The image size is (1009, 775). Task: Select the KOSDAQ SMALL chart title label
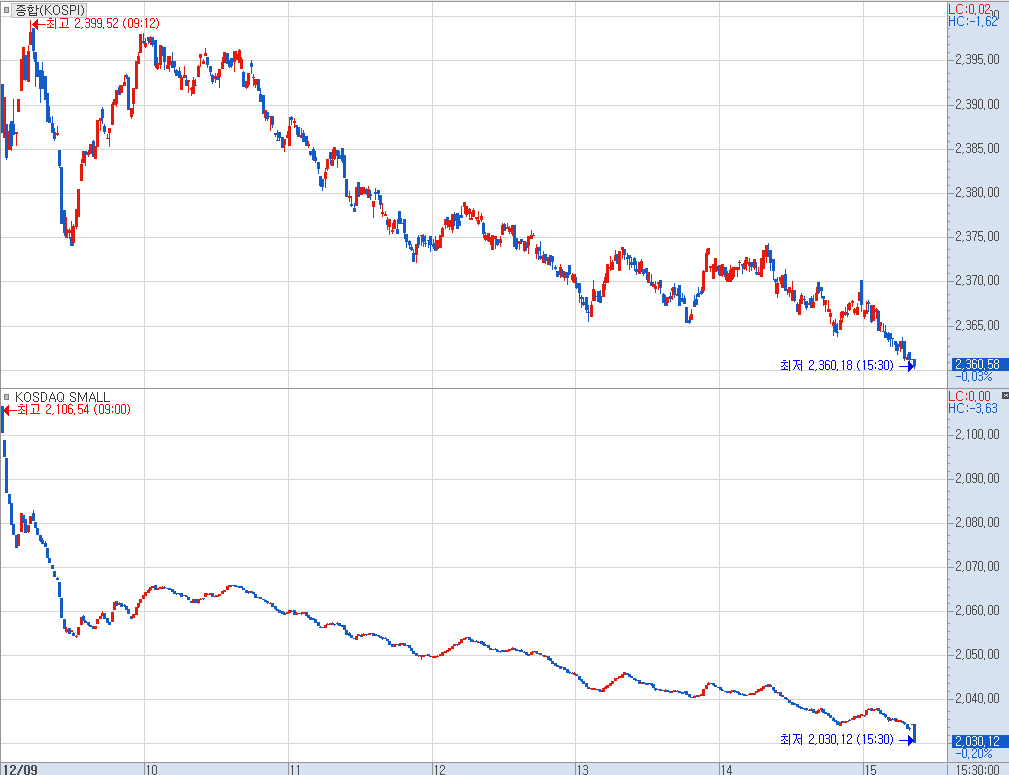(x=62, y=397)
